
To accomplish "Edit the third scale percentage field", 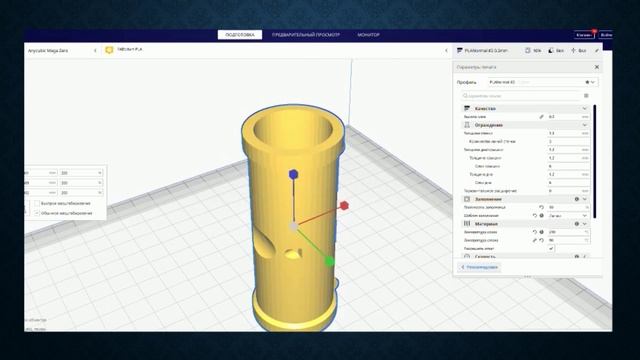I will [81, 193].
